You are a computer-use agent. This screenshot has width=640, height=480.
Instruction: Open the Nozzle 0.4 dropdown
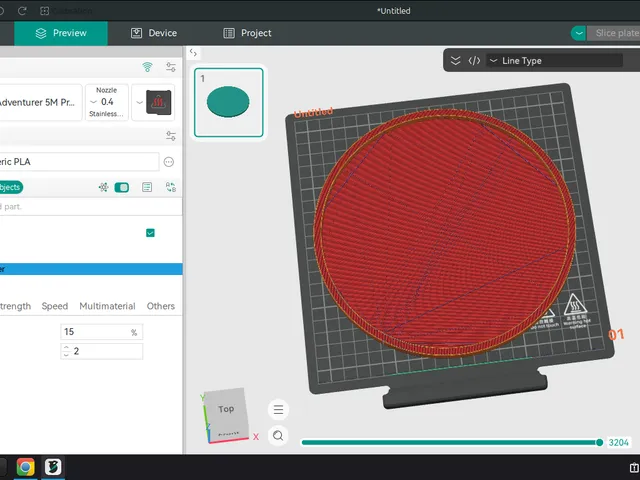pos(107,102)
